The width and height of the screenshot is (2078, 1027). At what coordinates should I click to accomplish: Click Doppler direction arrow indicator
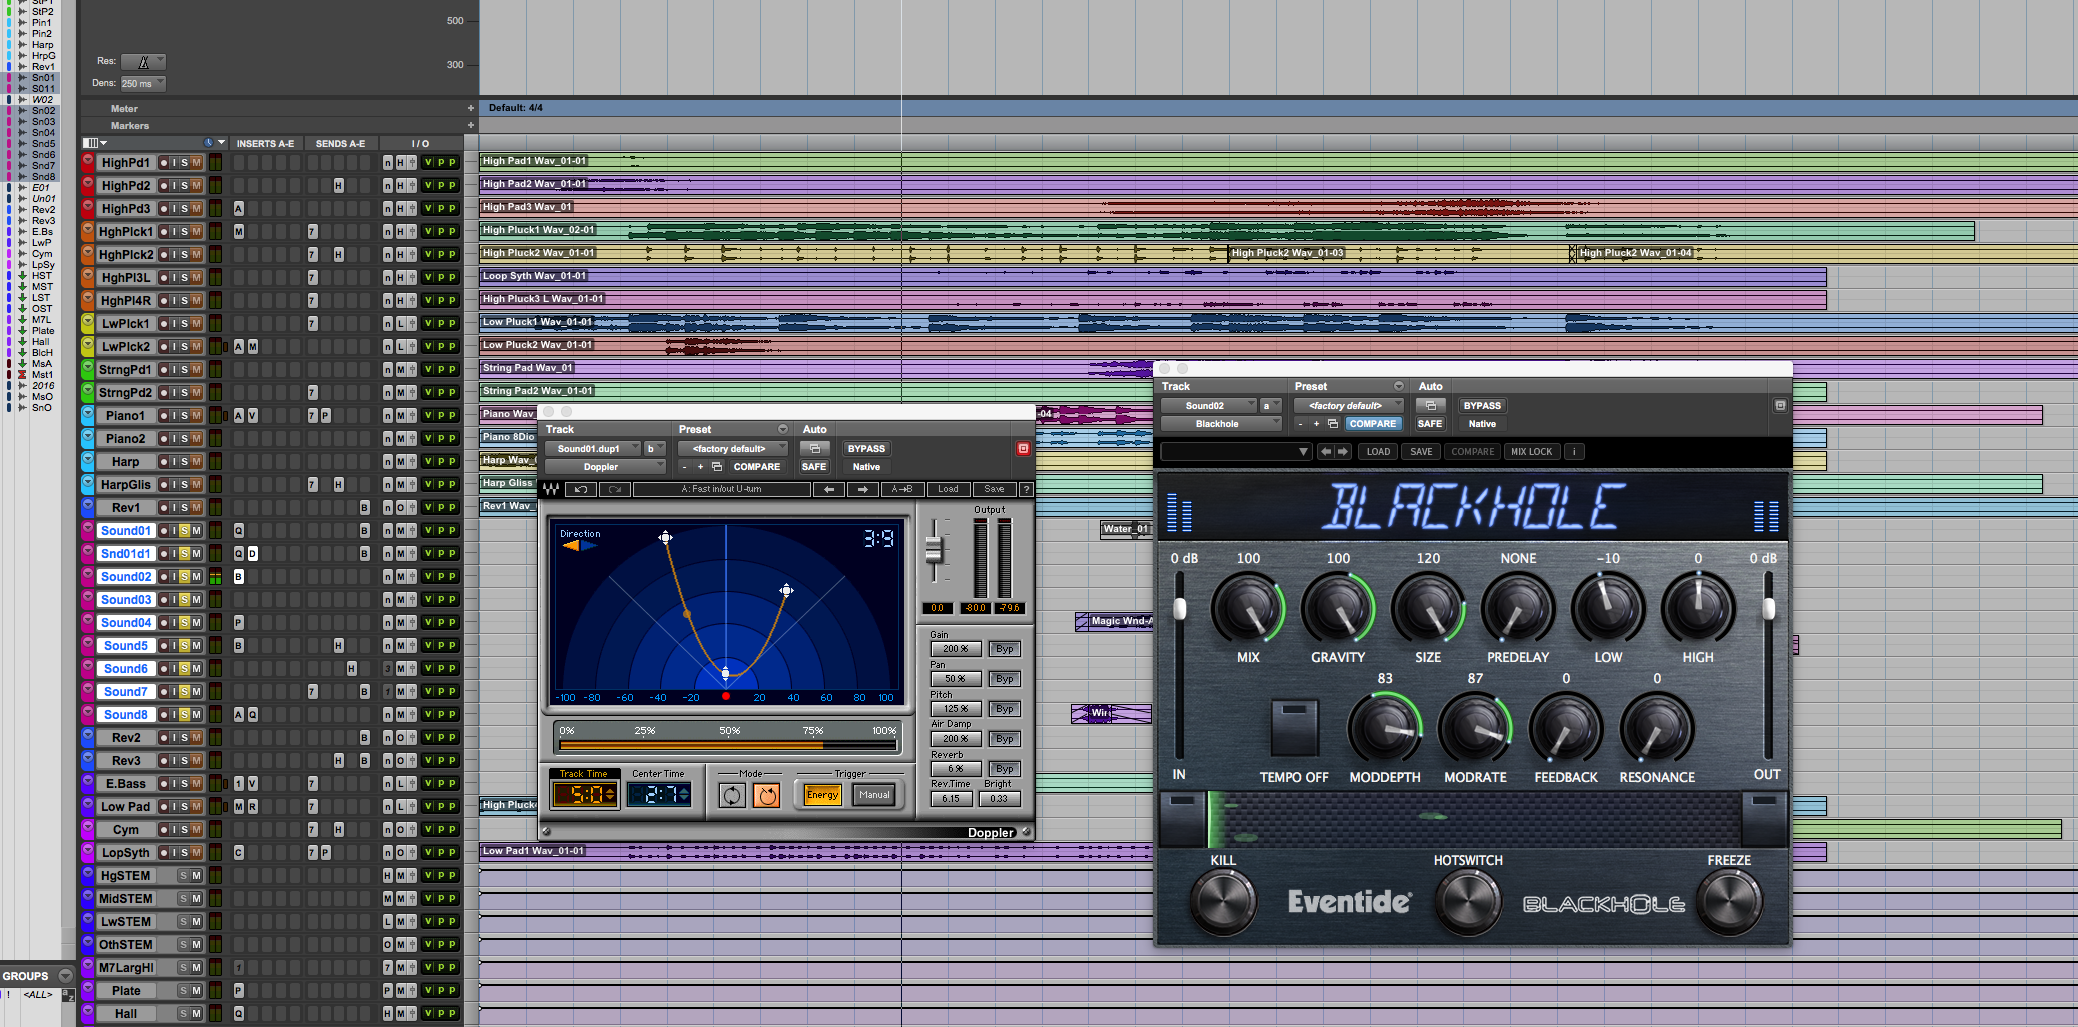point(580,546)
